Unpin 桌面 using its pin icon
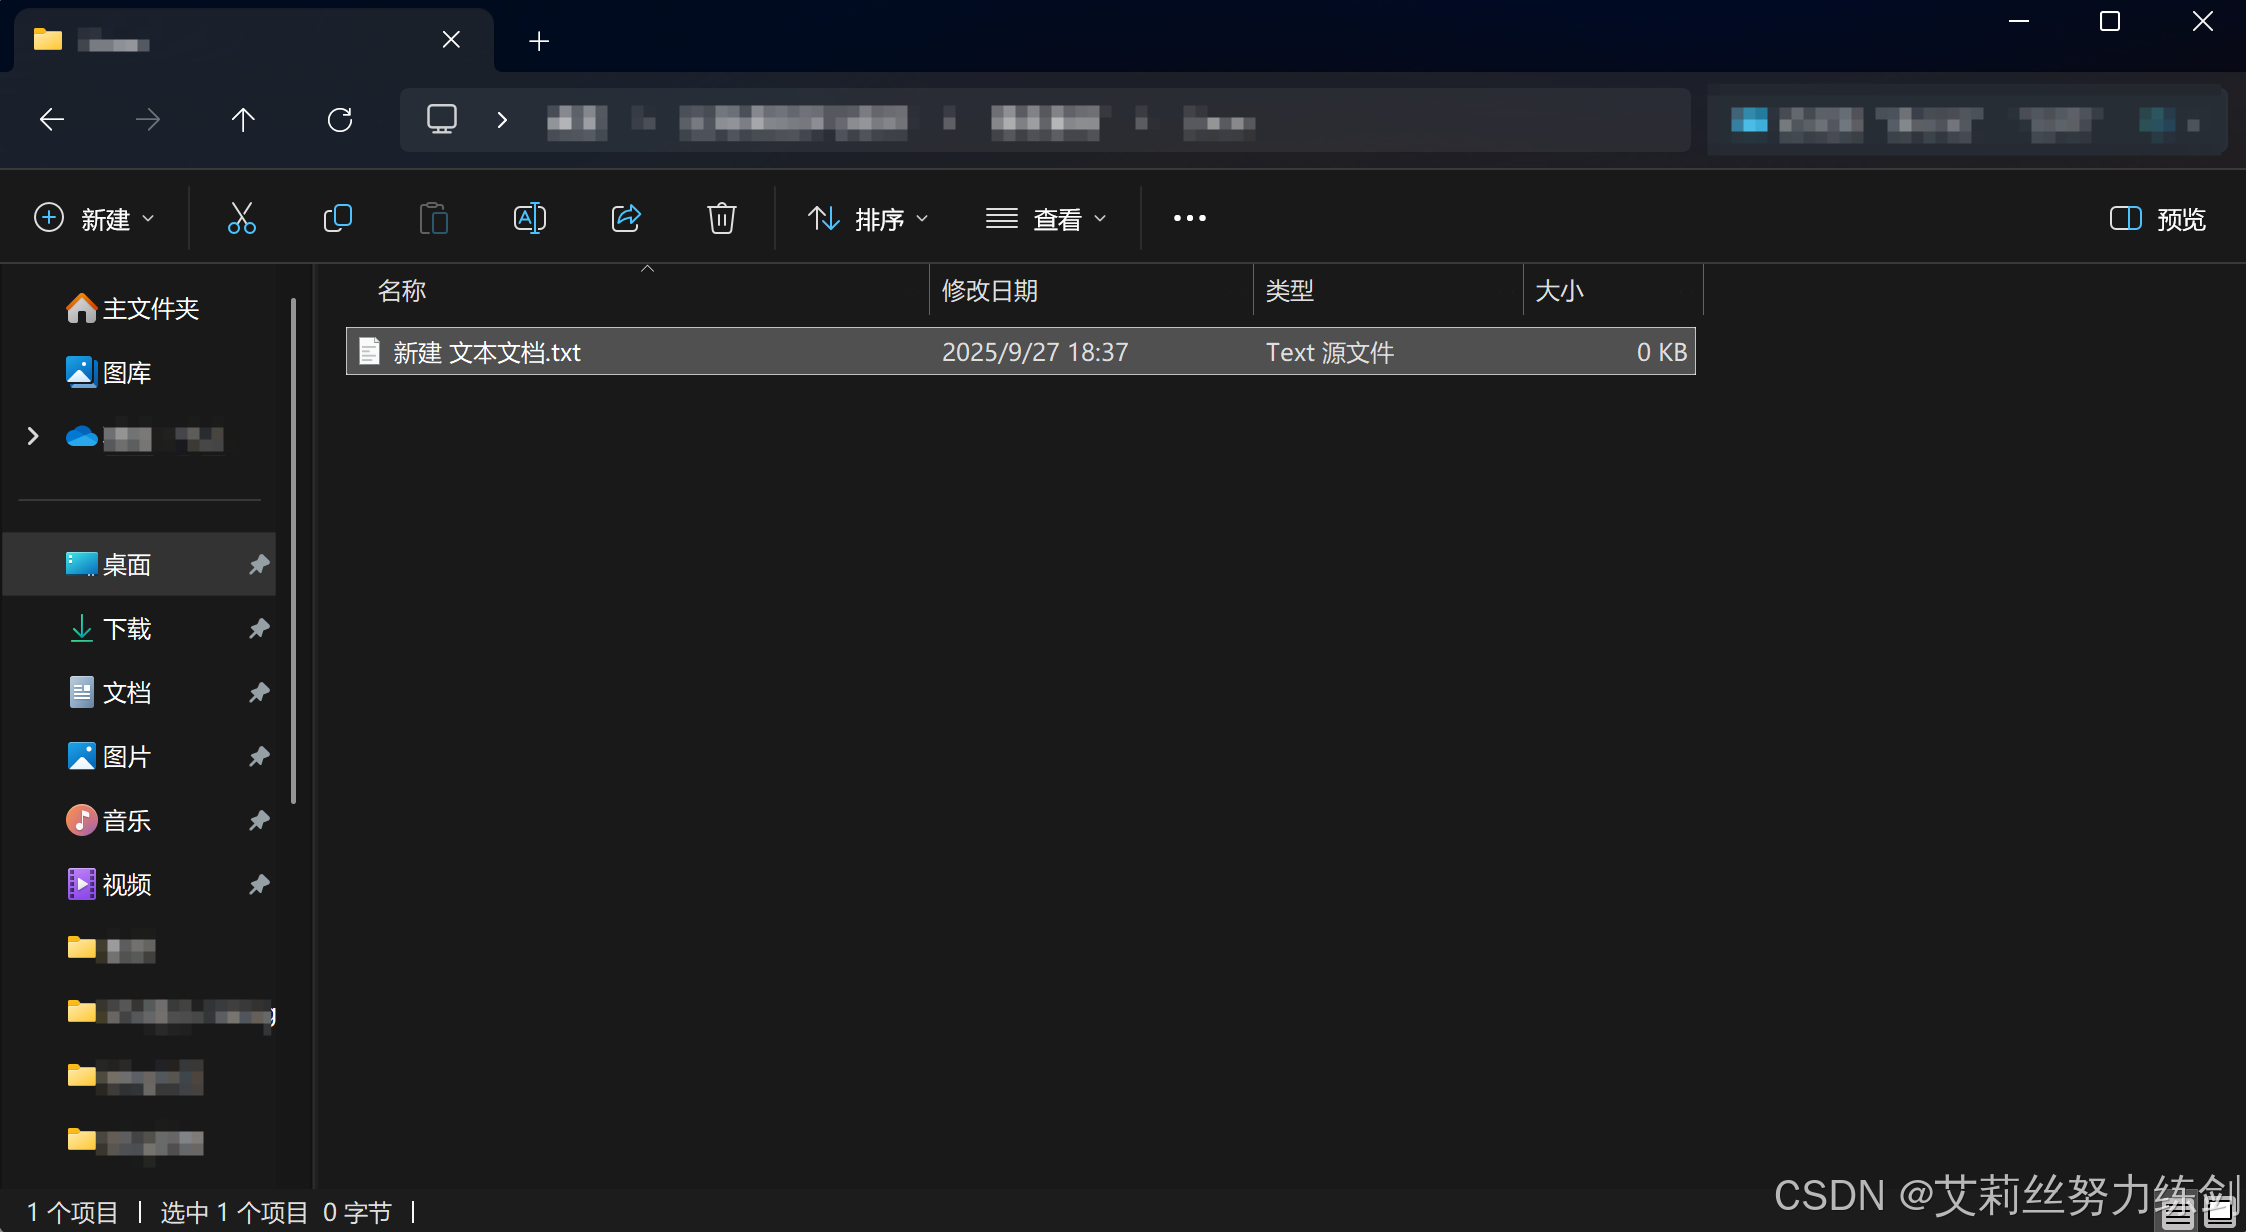Screen dimensions: 2246x1232 click(x=259, y=564)
